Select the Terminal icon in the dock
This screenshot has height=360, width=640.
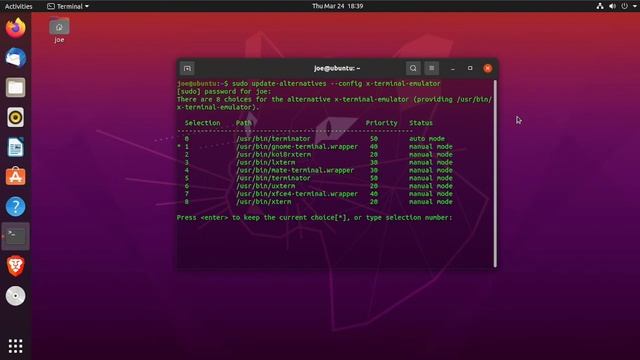(16, 236)
